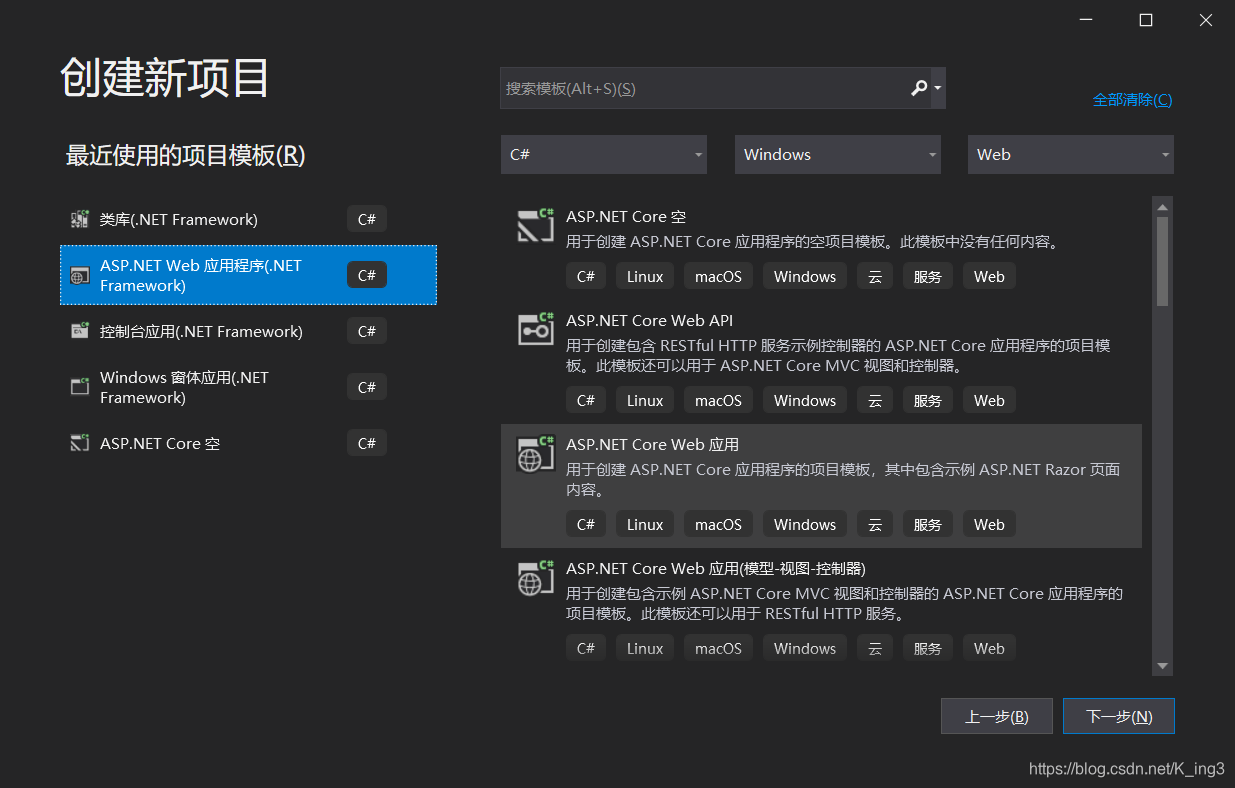Open the Windows platform filter dropdown
1235x788 pixels.
838,154
